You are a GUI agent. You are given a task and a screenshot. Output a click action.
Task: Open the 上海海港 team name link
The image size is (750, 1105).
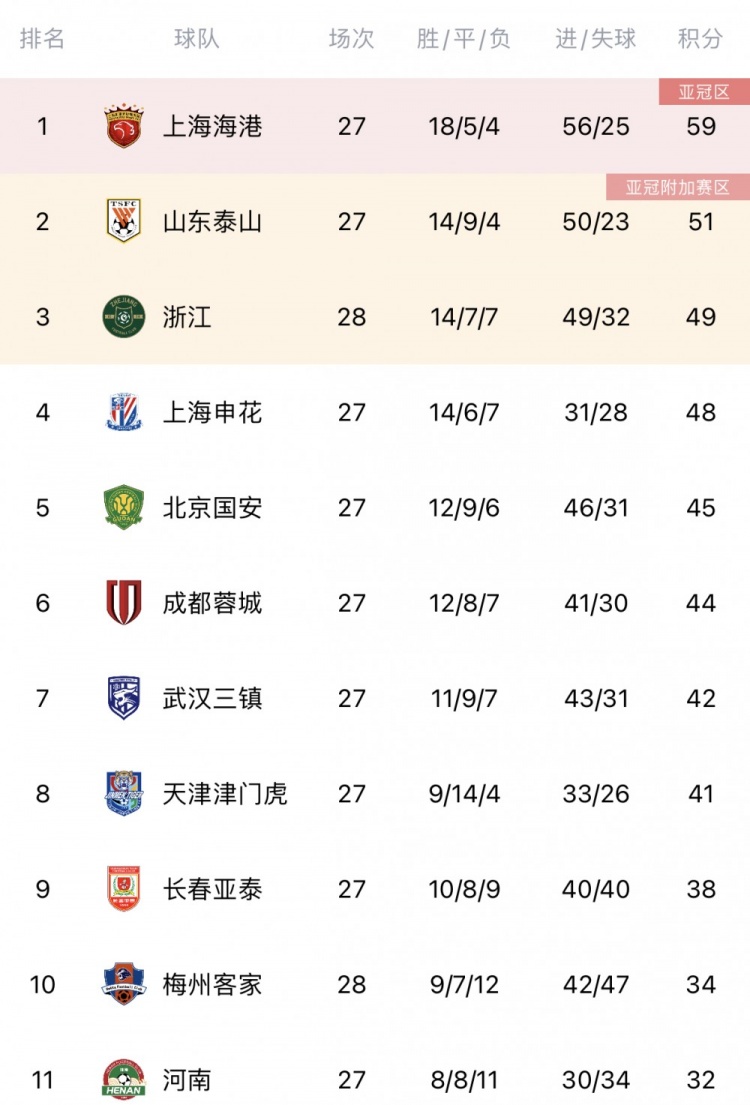click(213, 126)
